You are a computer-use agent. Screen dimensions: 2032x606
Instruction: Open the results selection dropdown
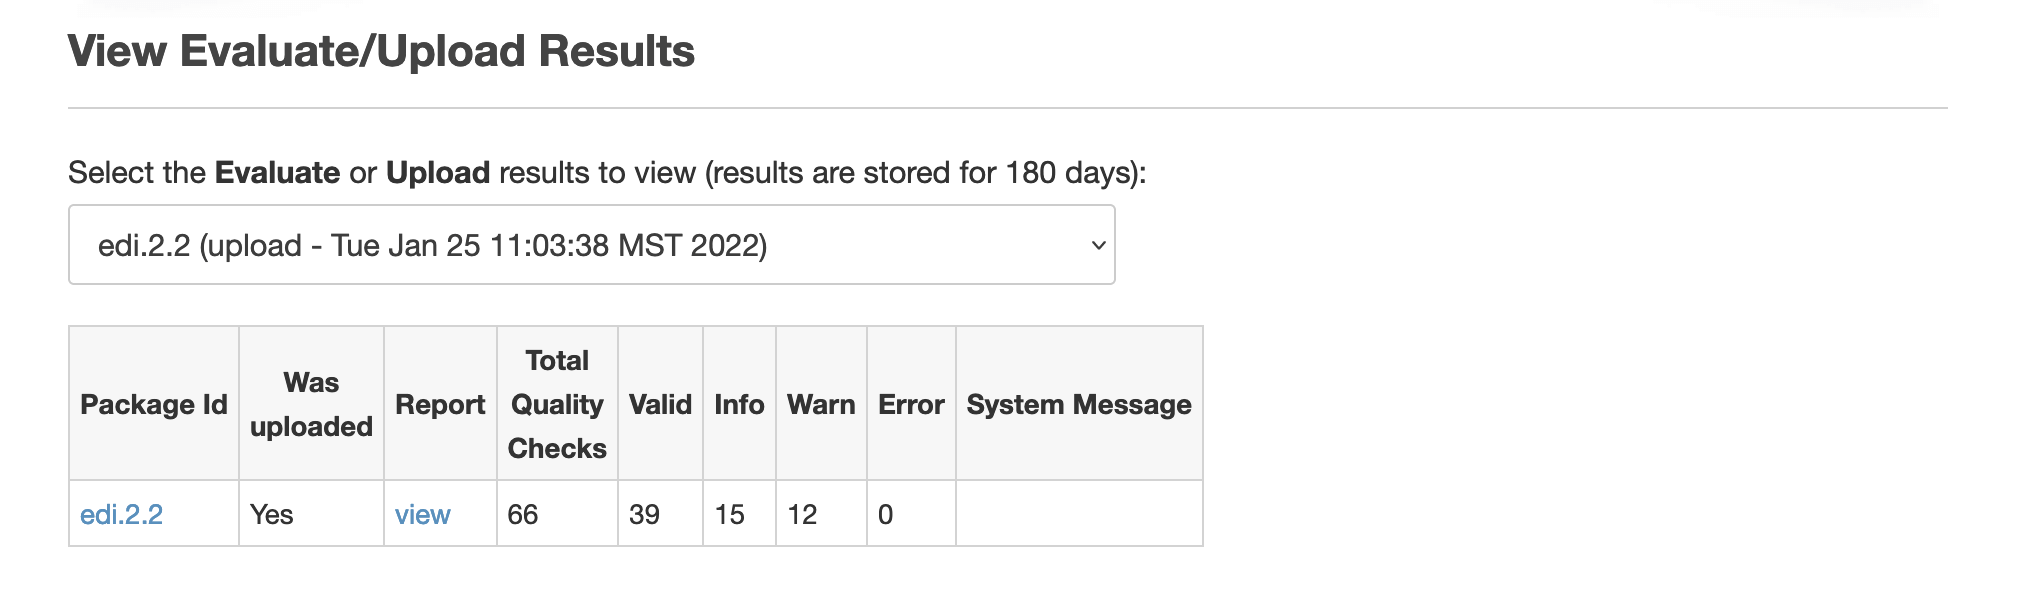point(591,245)
